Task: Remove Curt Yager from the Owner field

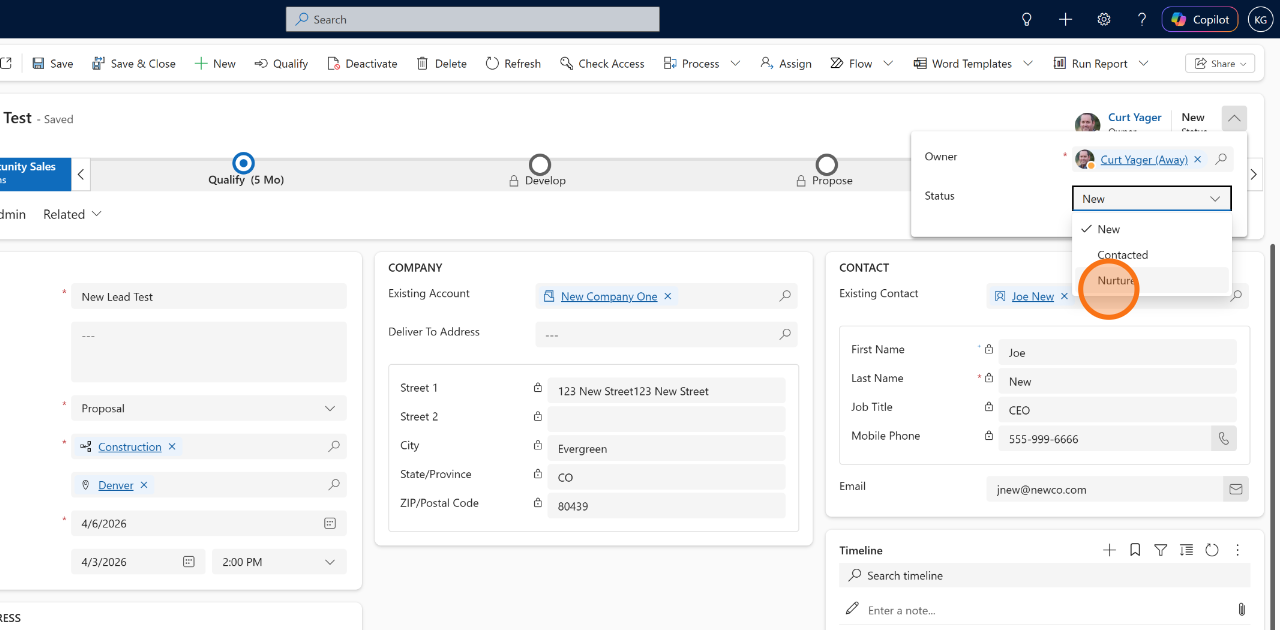Action: coord(1198,159)
